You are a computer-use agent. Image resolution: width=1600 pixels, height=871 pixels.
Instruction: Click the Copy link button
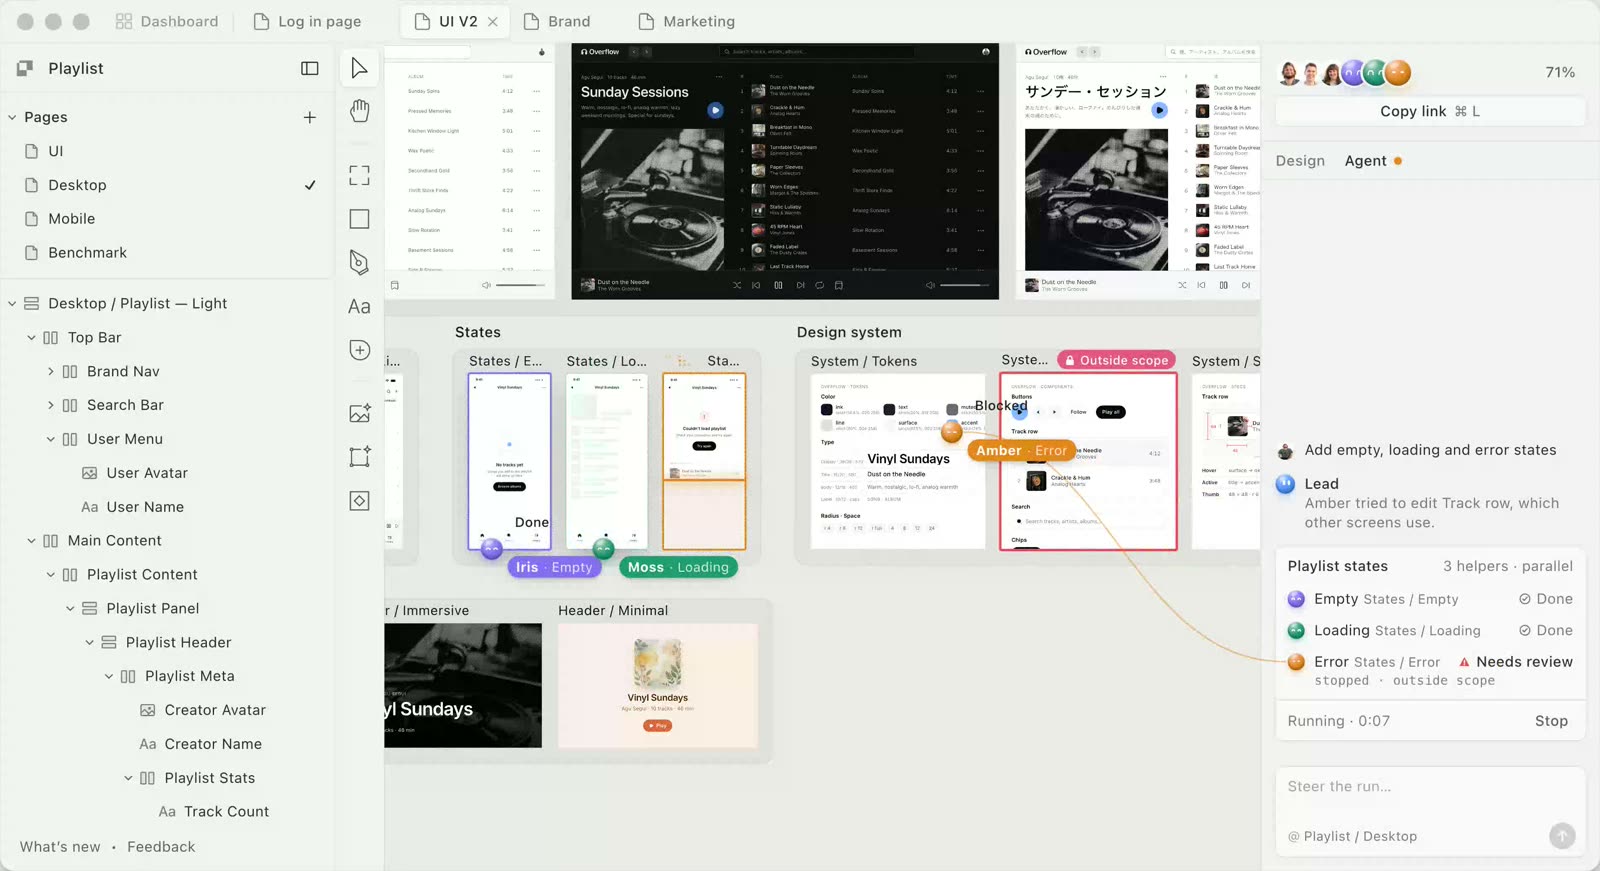coord(1430,111)
